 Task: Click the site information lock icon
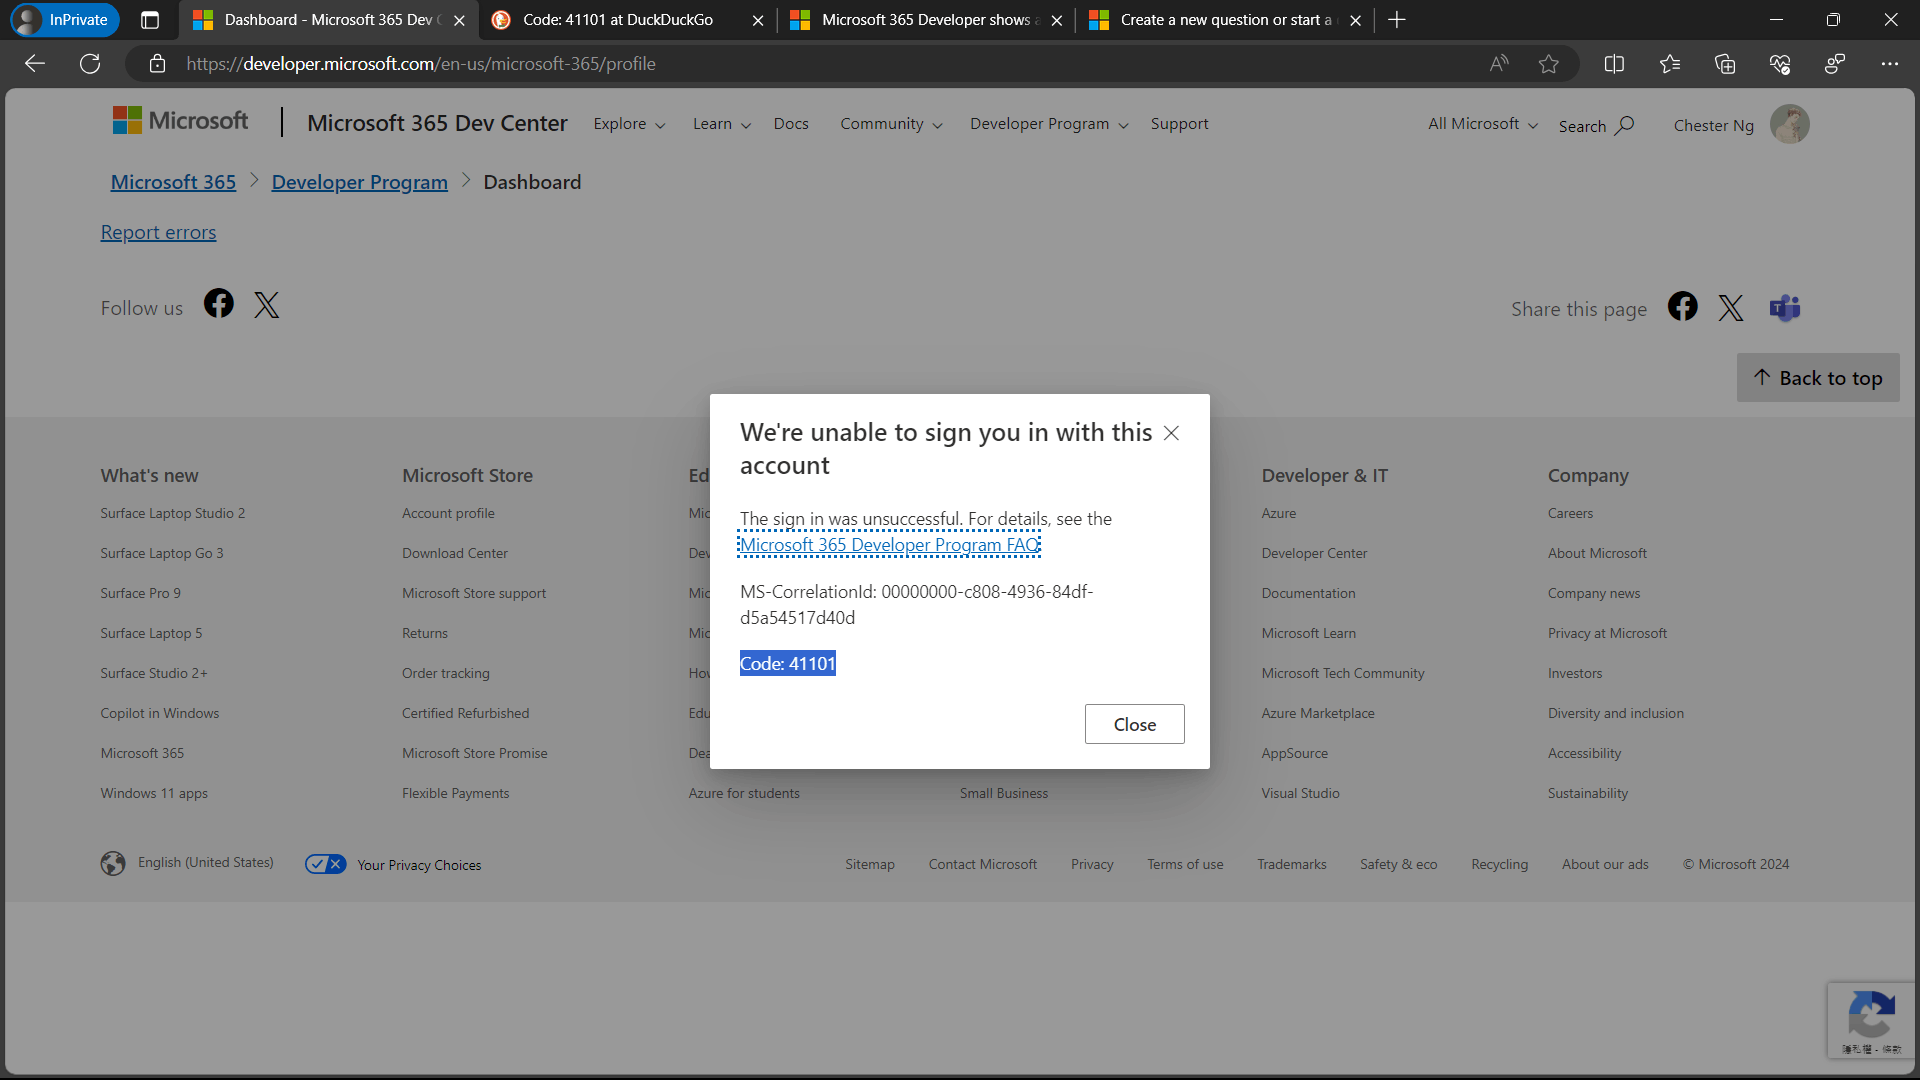pyautogui.click(x=157, y=64)
